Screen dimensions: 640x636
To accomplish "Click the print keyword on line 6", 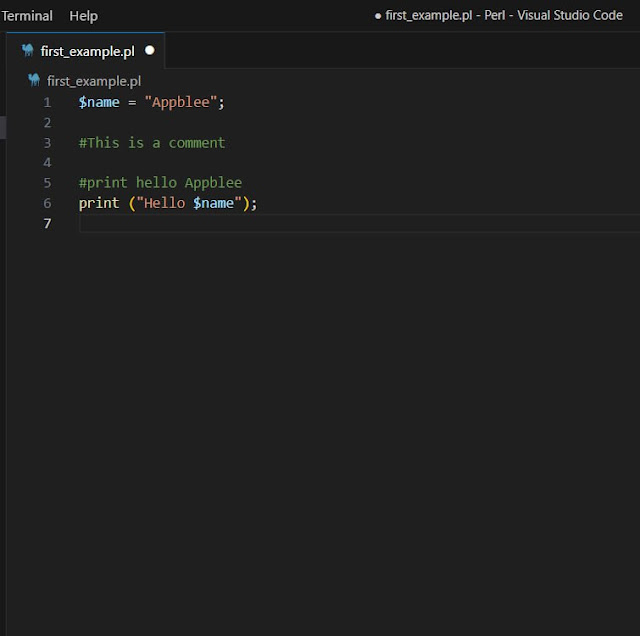I will (x=99, y=203).
